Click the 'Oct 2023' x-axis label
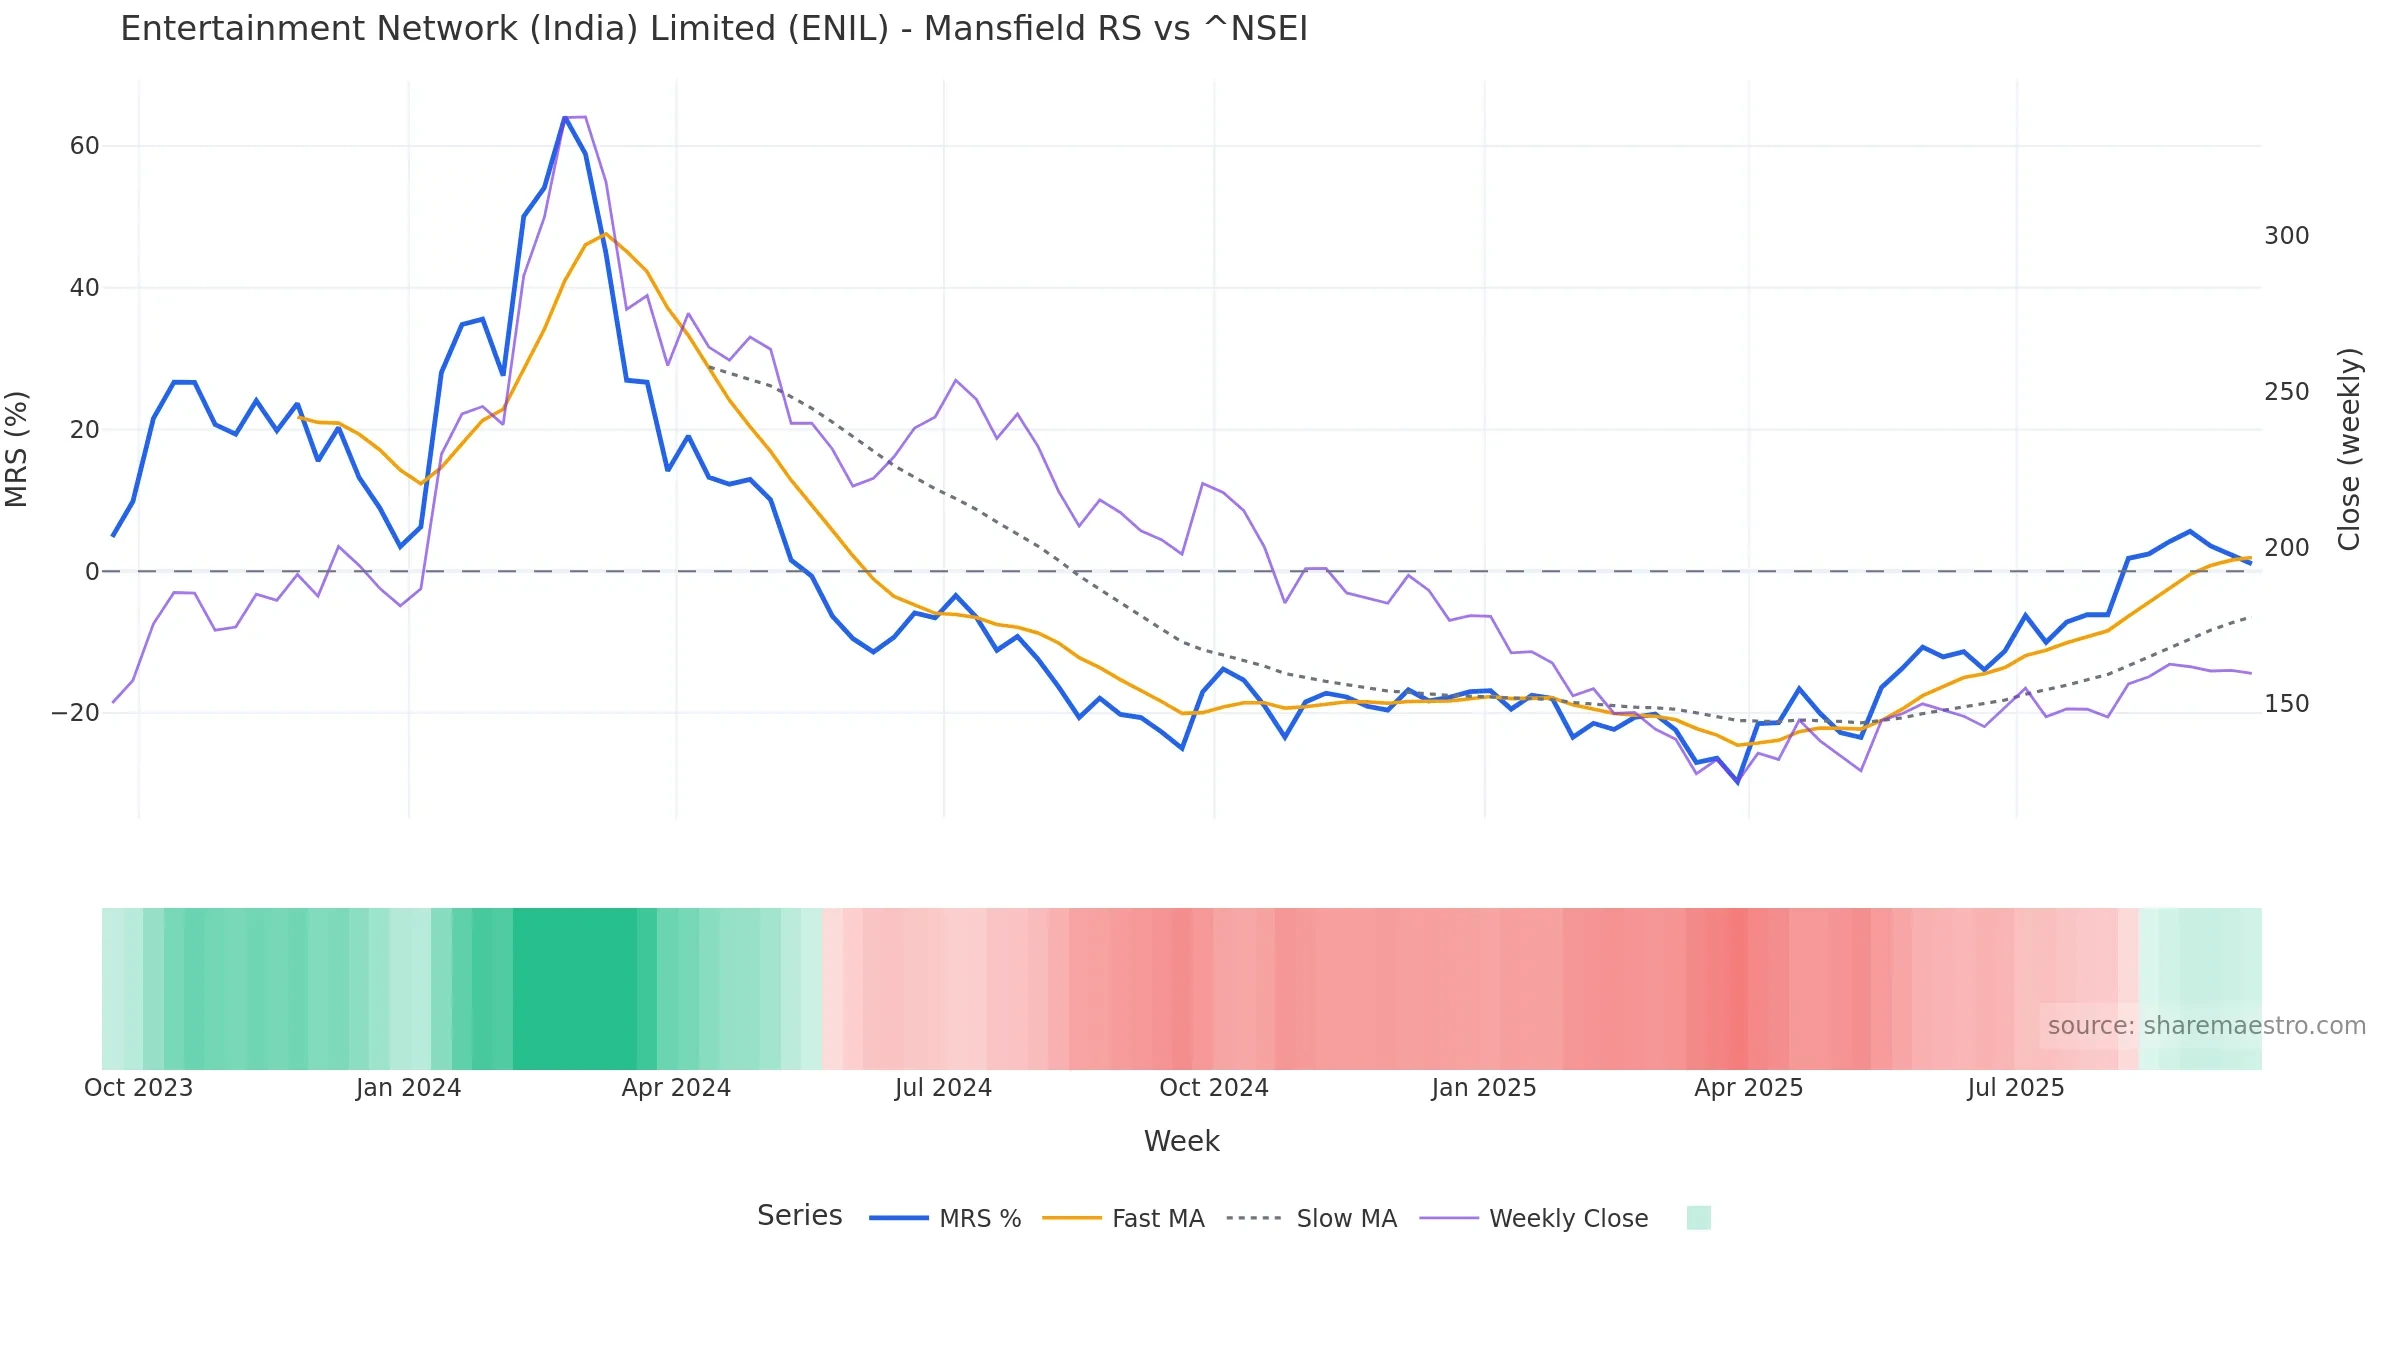2400x1350 pixels. point(138,1088)
